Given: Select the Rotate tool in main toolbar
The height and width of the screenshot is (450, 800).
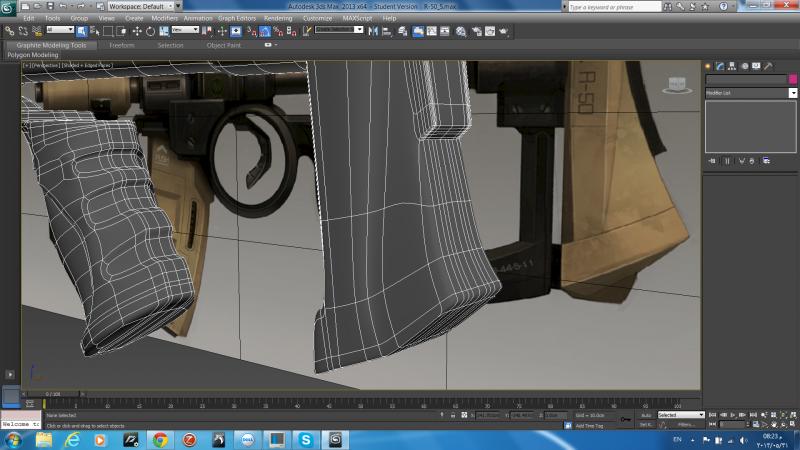Looking at the screenshot, I should [x=150, y=31].
